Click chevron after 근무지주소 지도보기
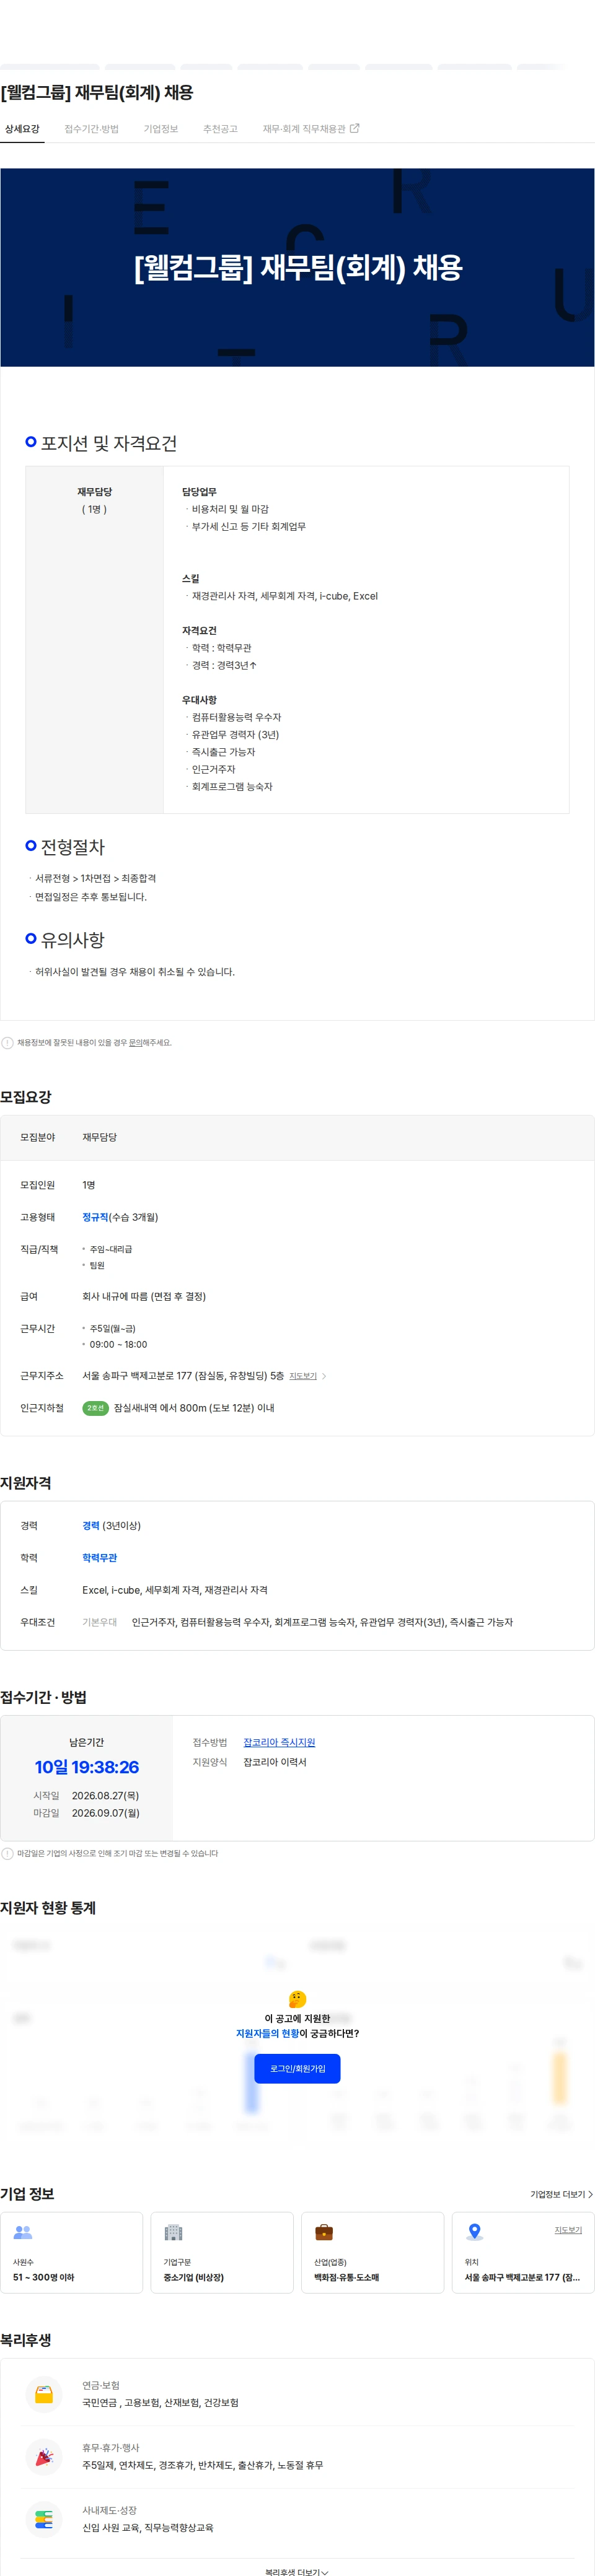The width and height of the screenshot is (595, 2576). [324, 1377]
